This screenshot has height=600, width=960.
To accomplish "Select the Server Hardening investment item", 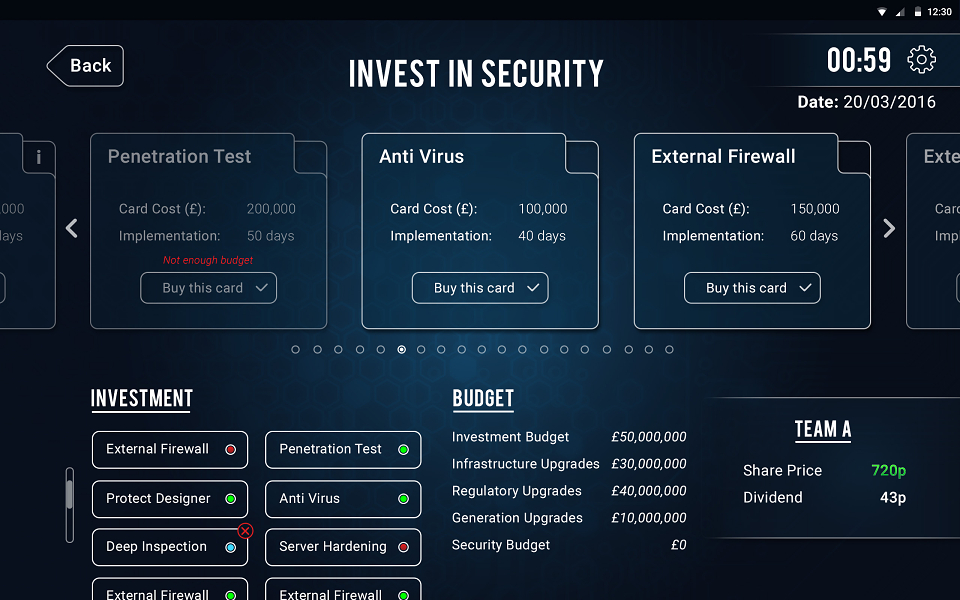I will click(x=343, y=547).
